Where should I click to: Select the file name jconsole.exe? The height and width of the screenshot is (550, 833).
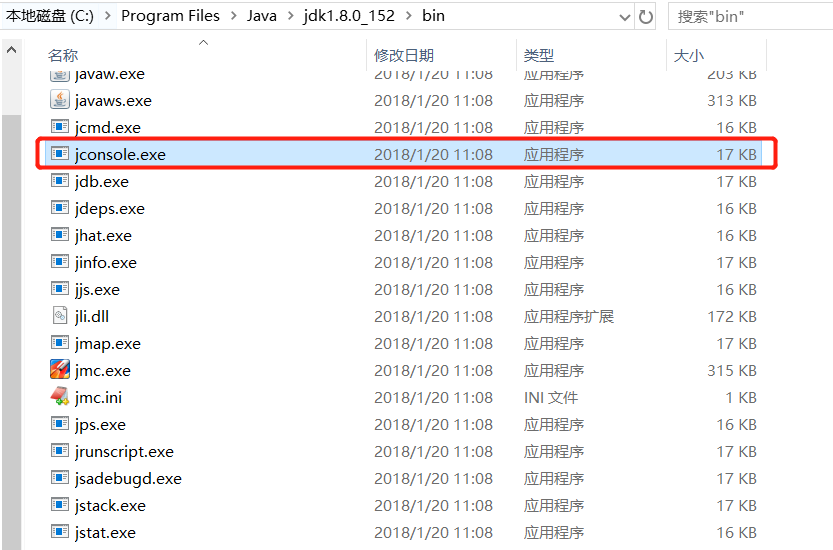point(120,155)
